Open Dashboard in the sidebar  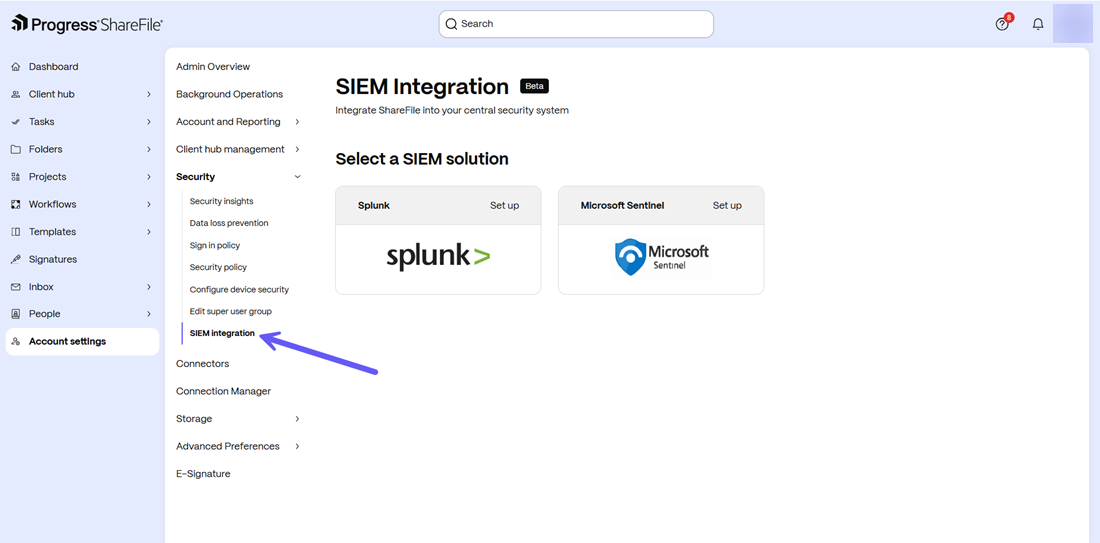pyautogui.click(x=53, y=67)
